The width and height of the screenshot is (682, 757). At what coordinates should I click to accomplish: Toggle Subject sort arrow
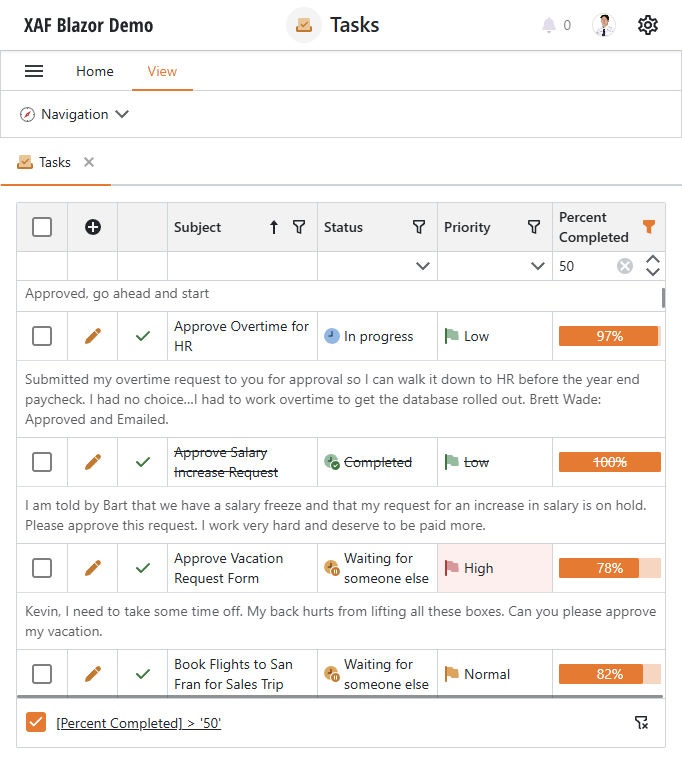274,227
